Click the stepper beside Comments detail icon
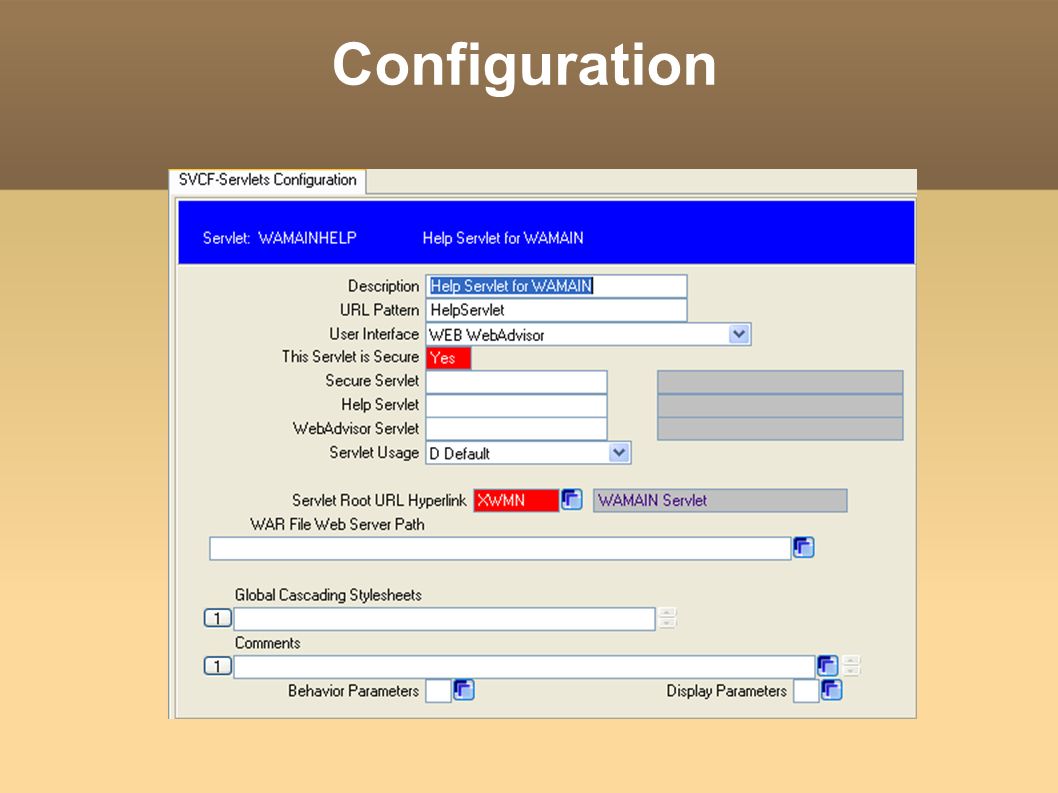Screen dimensions: 1058x793 click(x=852, y=666)
